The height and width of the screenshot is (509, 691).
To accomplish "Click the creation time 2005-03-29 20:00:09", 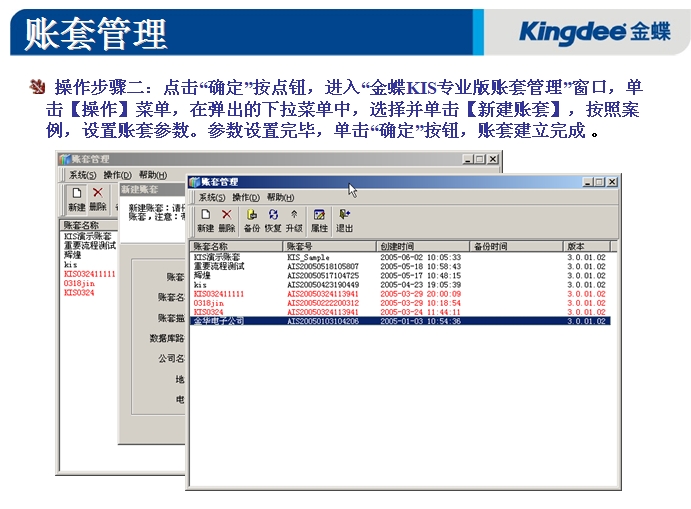I will [420, 294].
